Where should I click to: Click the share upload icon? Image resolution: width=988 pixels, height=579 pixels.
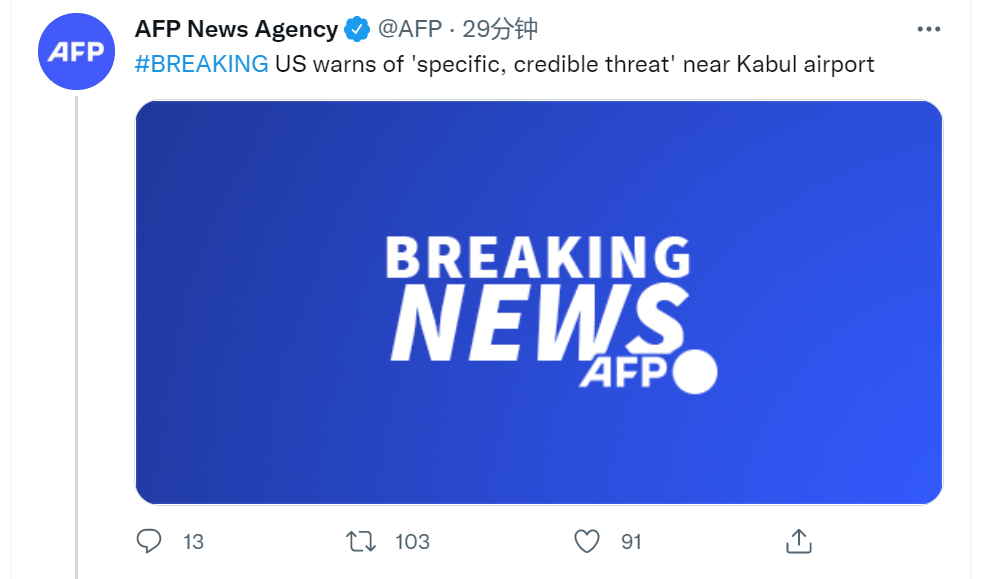797,541
